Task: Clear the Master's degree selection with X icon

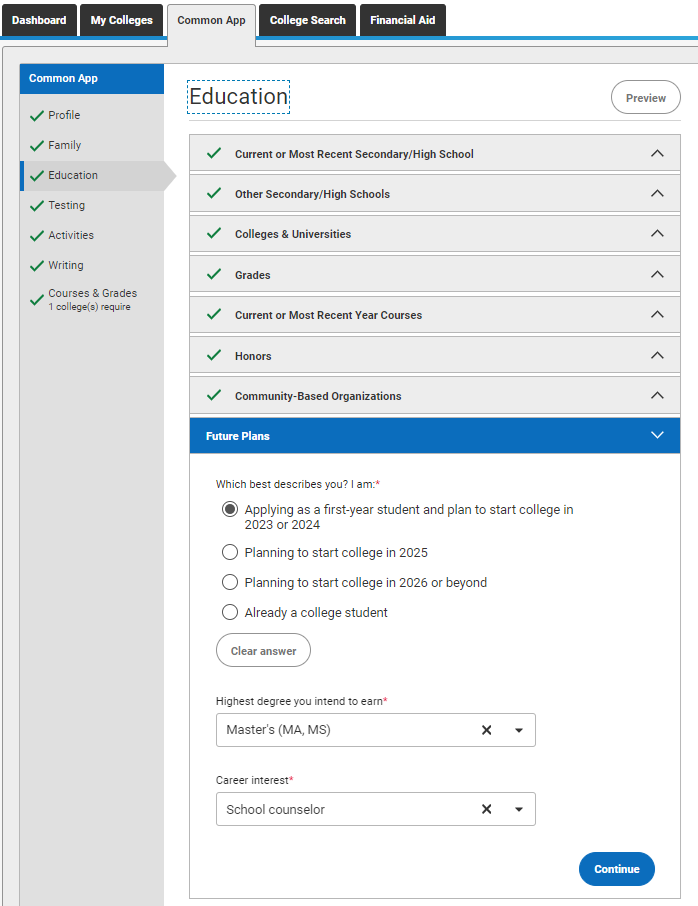Action: tap(487, 730)
